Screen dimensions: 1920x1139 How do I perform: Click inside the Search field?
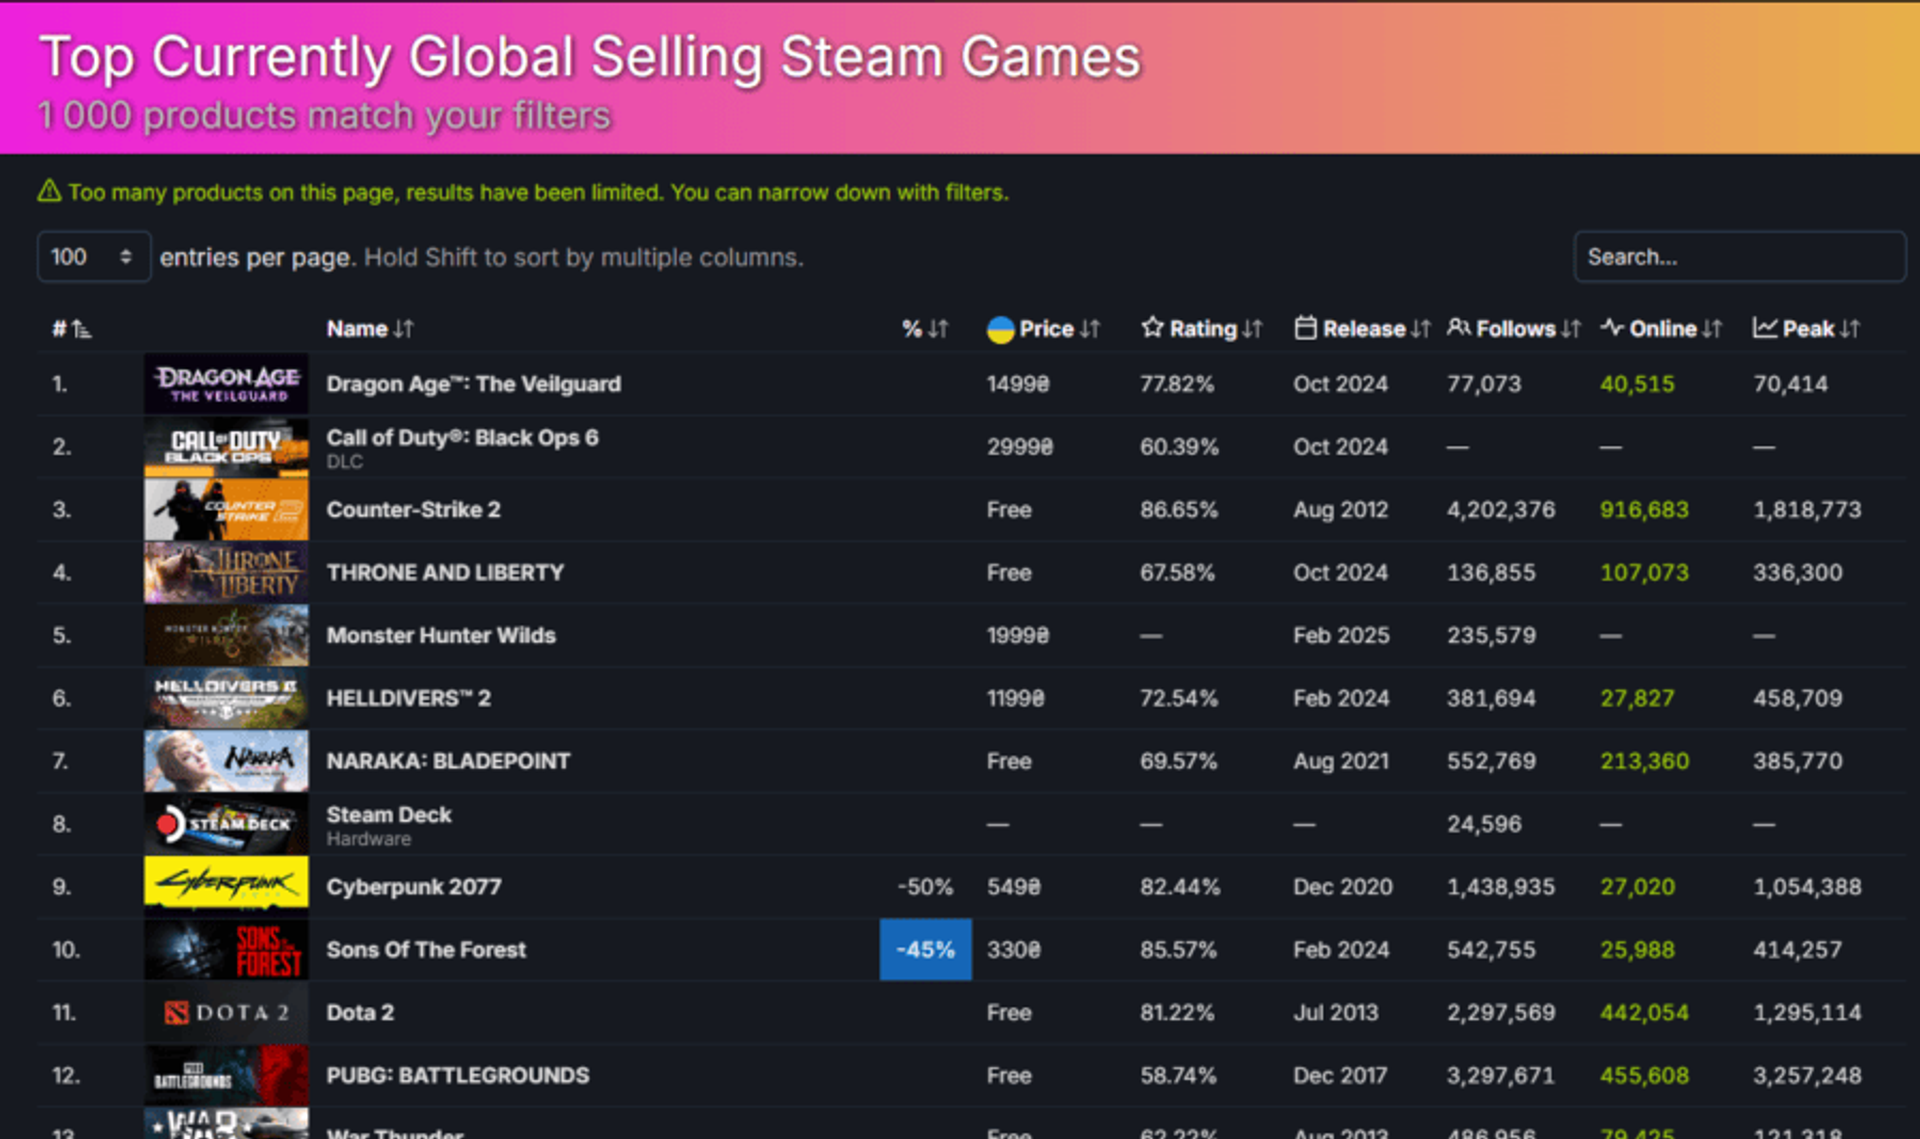point(1739,257)
